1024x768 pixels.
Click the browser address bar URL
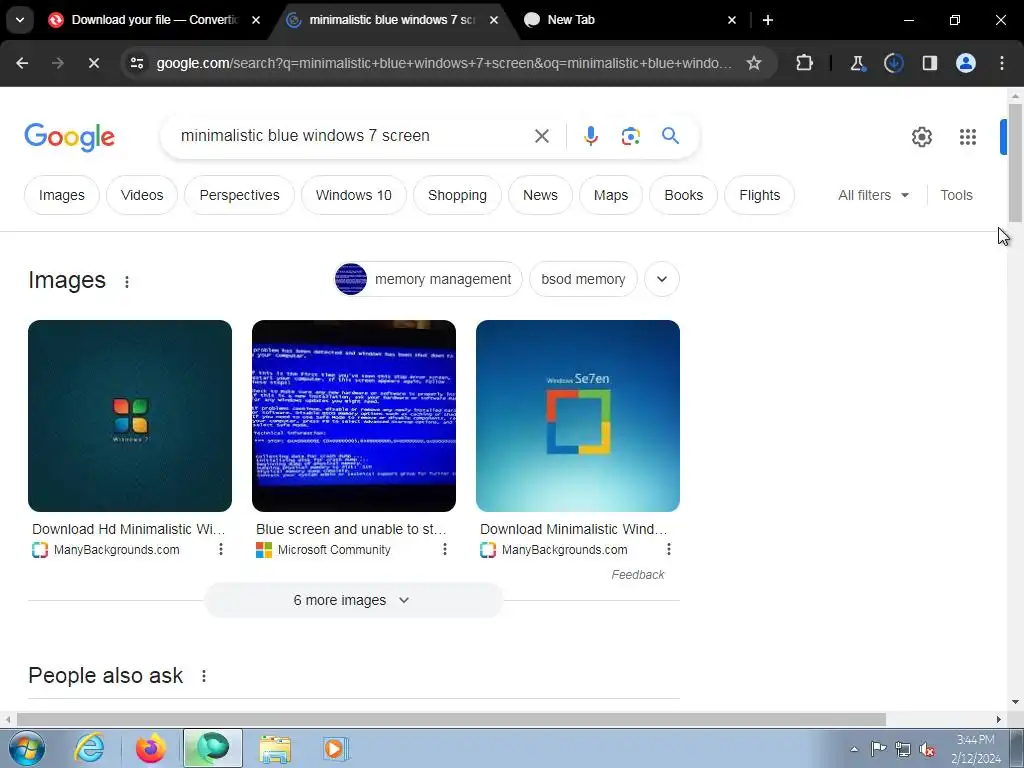pyautogui.click(x=444, y=63)
